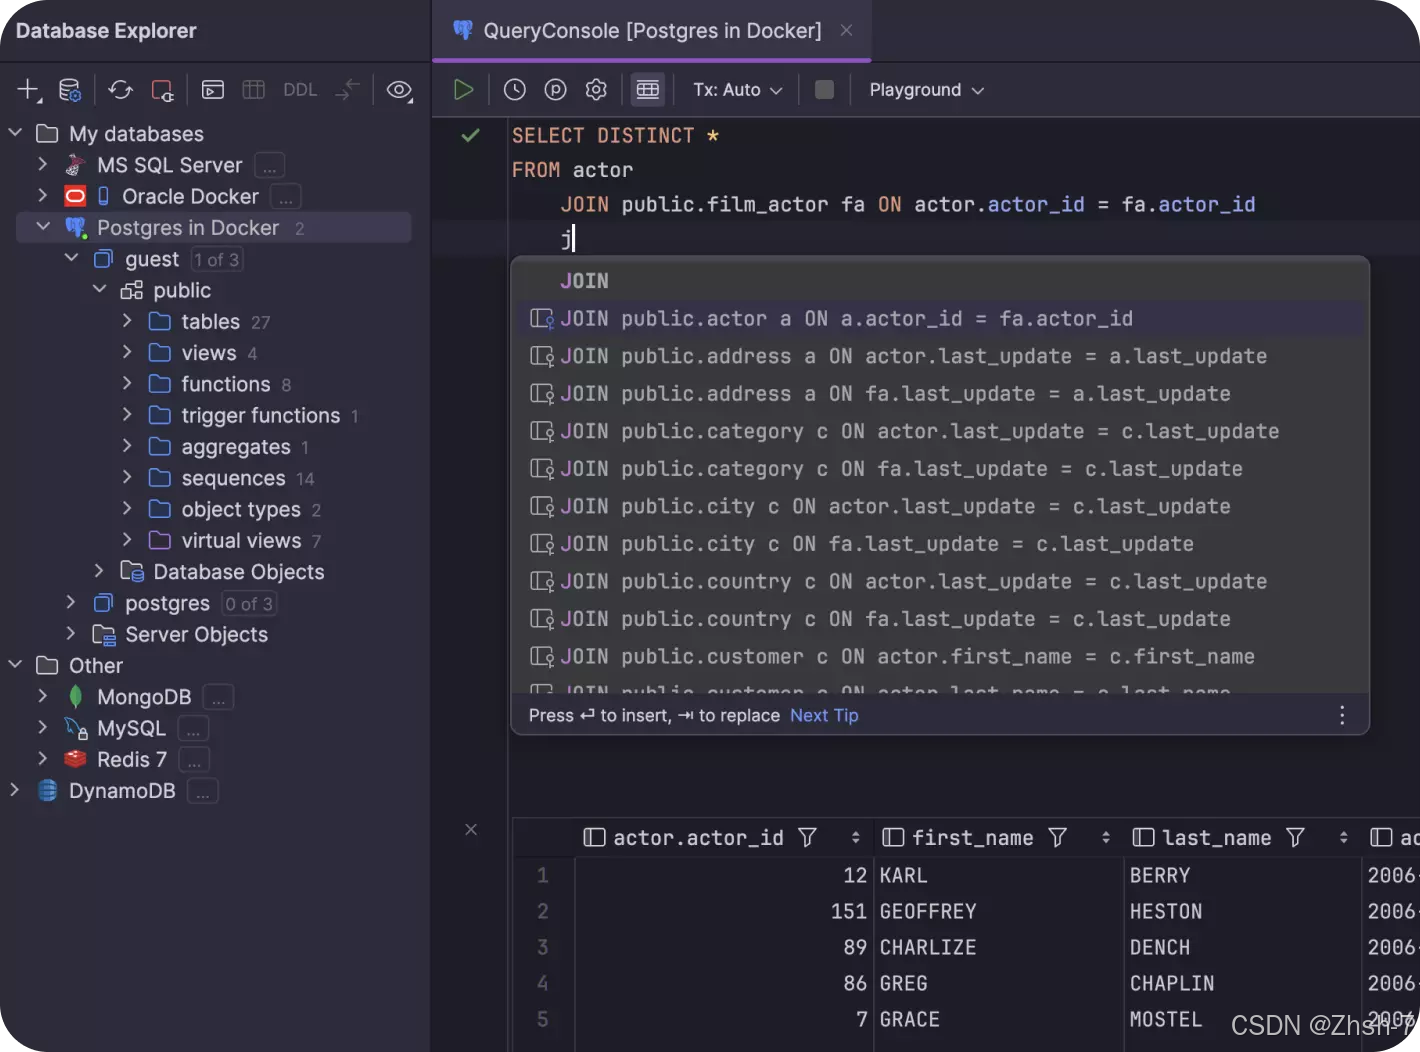Select the MongoDB data source
The height and width of the screenshot is (1052, 1420).
click(x=144, y=697)
